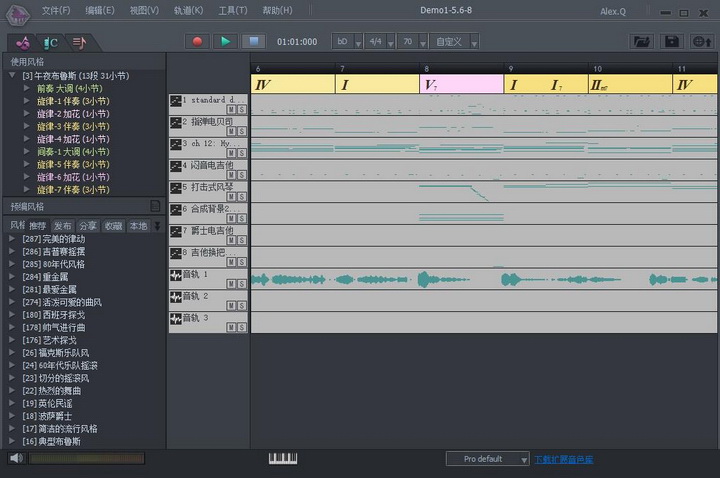The image size is (720, 478).
Task: Mute track 1 standard d
Action: [231, 110]
